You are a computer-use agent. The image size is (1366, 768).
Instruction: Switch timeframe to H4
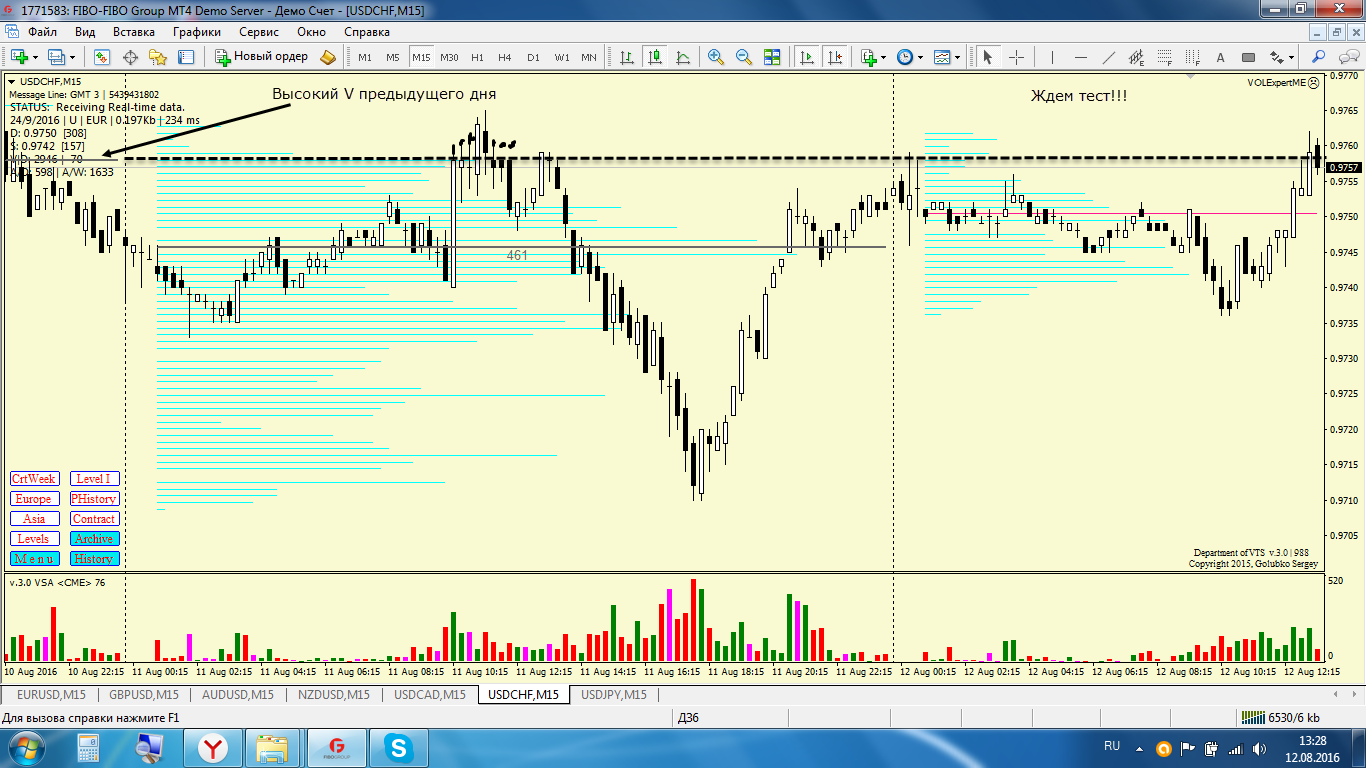(x=505, y=57)
